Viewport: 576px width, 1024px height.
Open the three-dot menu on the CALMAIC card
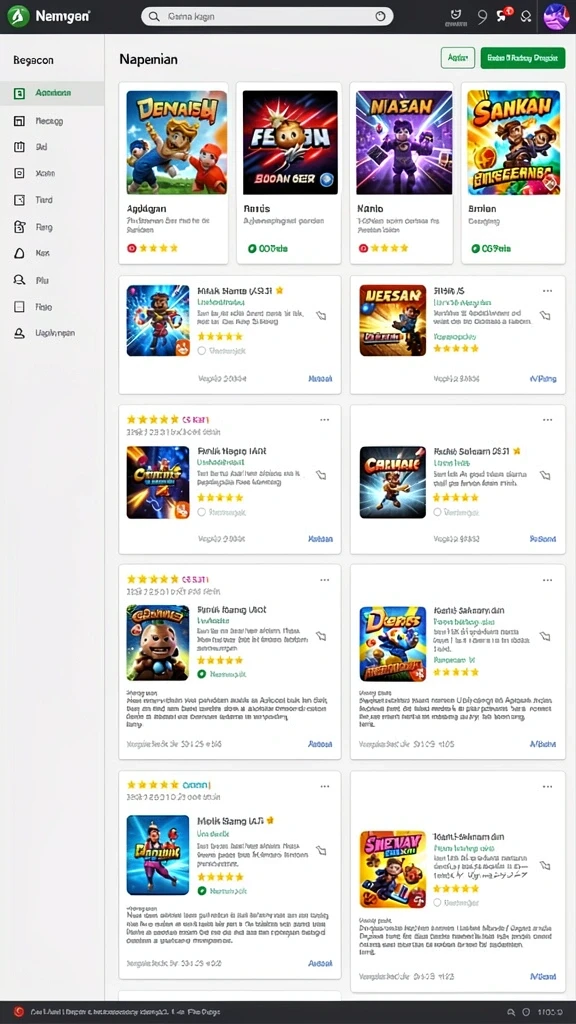click(x=547, y=419)
